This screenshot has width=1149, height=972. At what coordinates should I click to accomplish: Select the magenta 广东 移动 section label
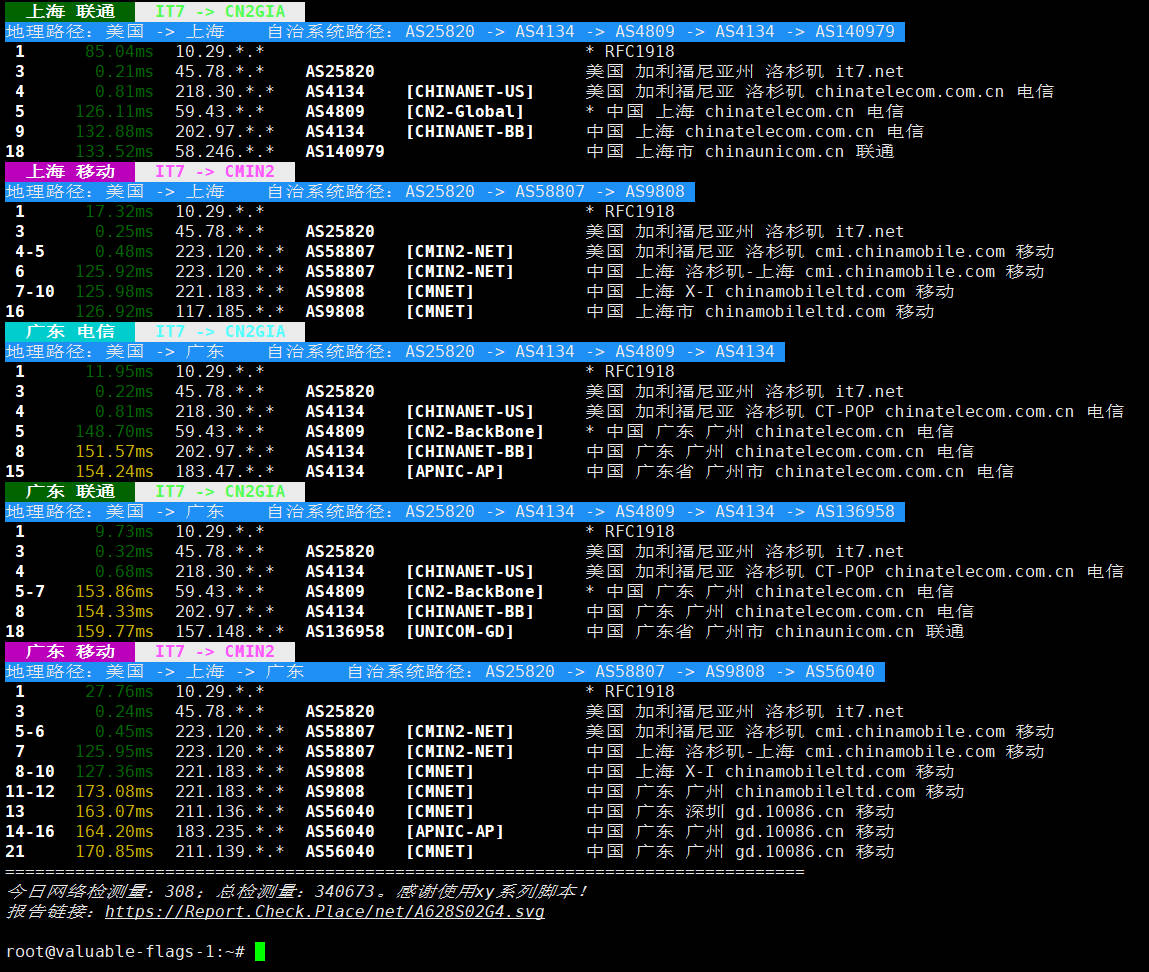click(70, 651)
